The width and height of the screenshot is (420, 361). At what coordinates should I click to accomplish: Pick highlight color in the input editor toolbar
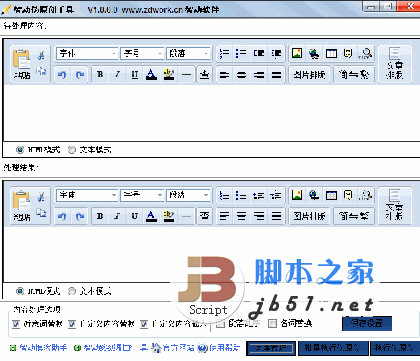pos(169,74)
